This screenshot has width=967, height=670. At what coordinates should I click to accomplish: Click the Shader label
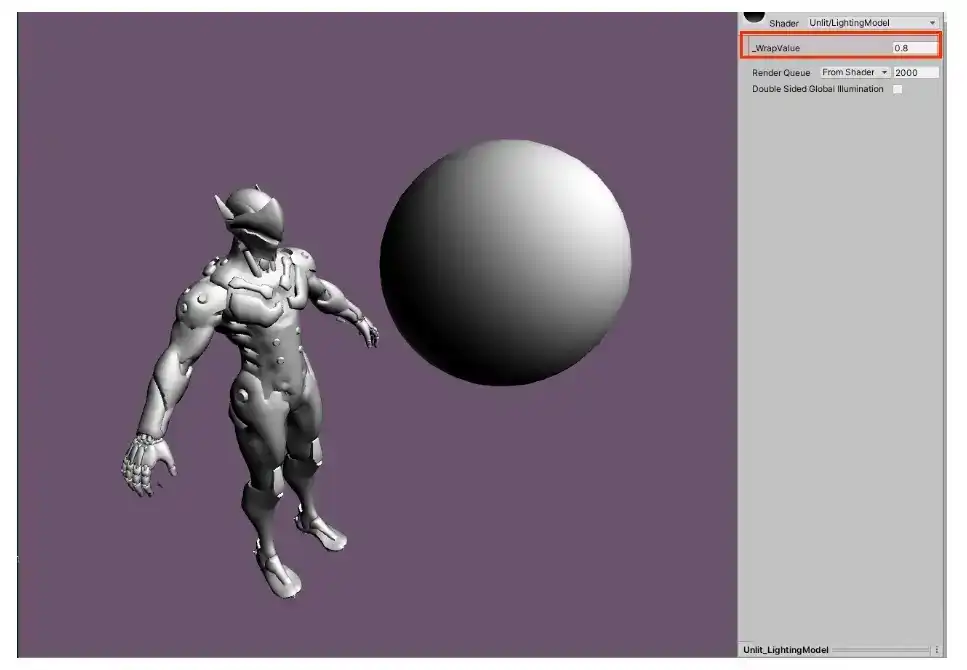[783, 23]
